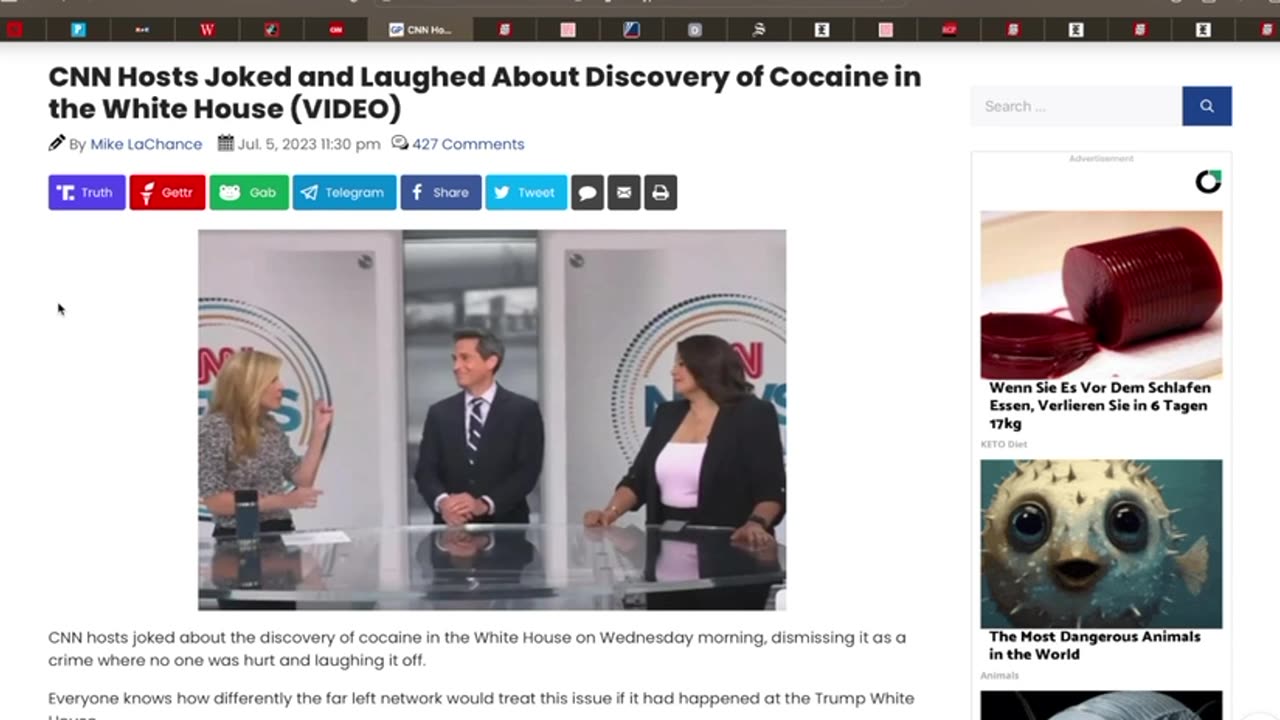The image size is (1280, 720).
Task: Click the 'Advertisement' label in sidebar
Action: point(1101,158)
